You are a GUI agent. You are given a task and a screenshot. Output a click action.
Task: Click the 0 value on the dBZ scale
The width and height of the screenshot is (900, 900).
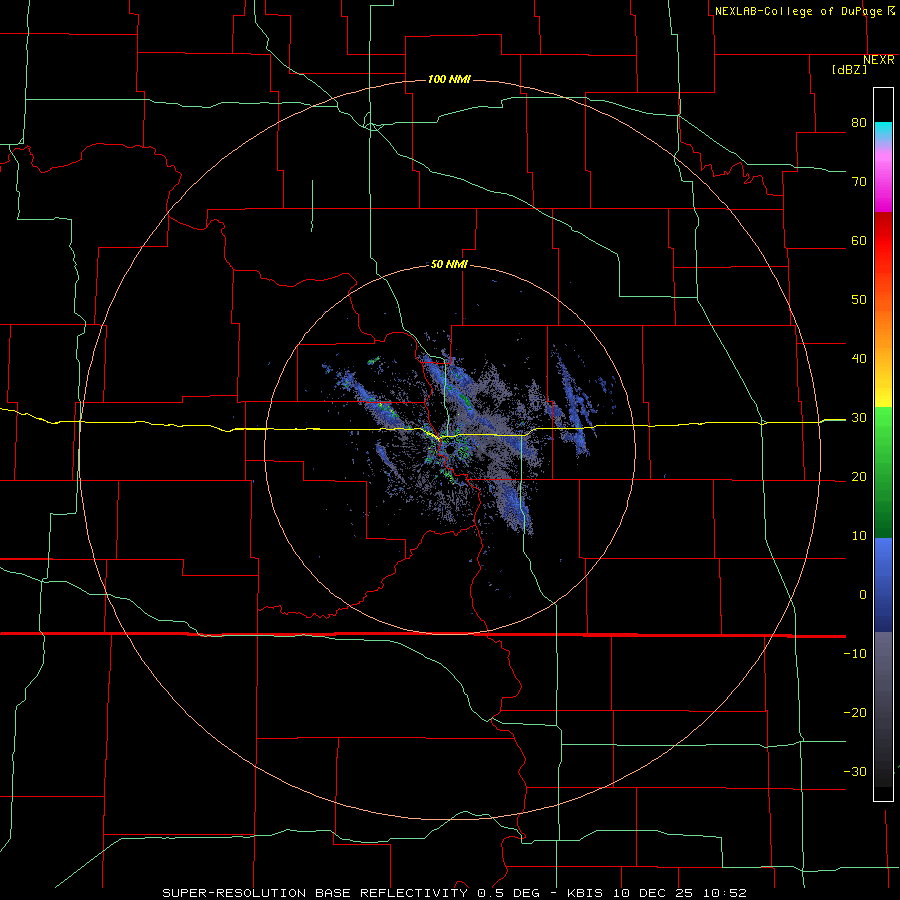[x=863, y=595]
